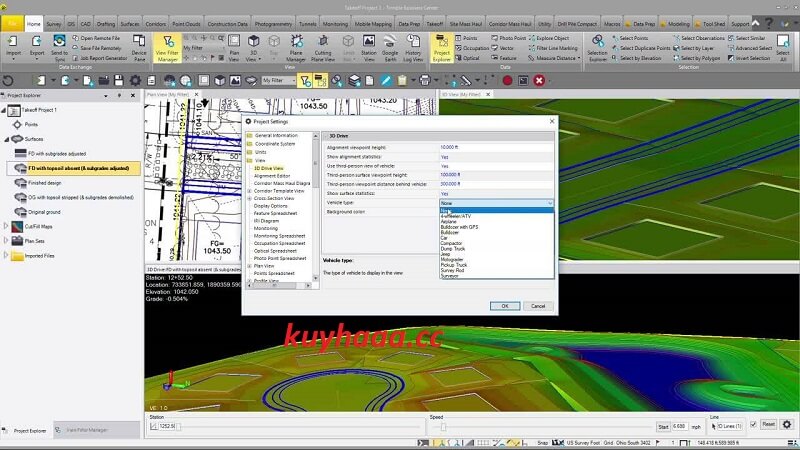This screenshot has height=450, width=800.
Task: Toggle the Project Explorer ribbon button
Action: point(442,48)
